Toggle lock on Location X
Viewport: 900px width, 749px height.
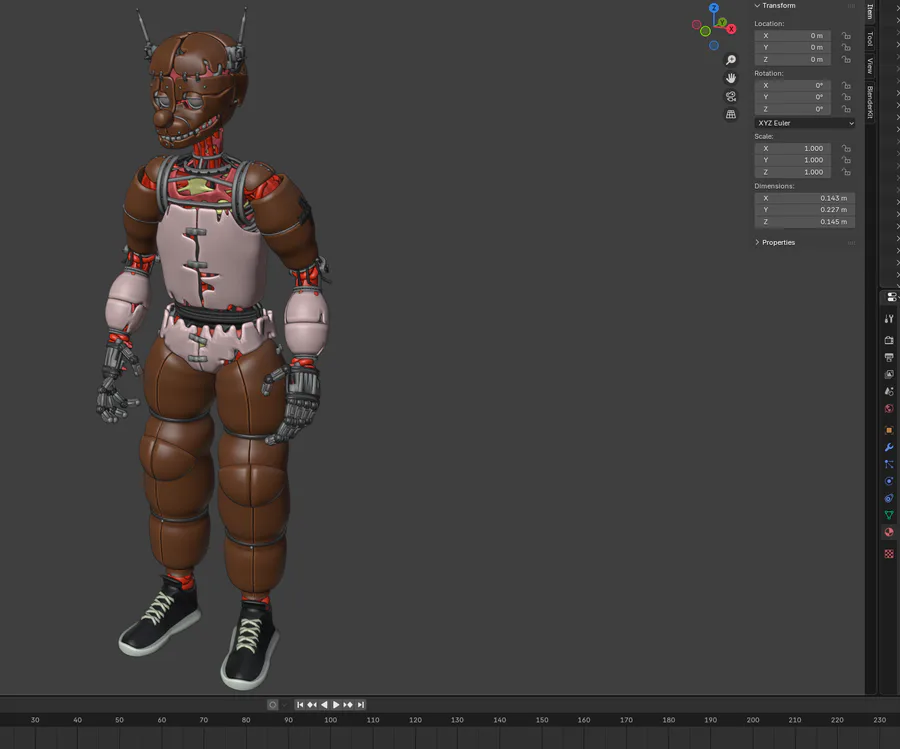846,36
